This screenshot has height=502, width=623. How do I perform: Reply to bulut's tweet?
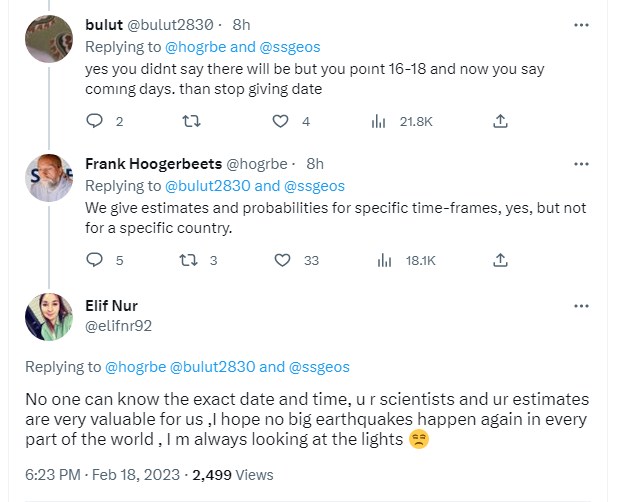click(95, 121)
